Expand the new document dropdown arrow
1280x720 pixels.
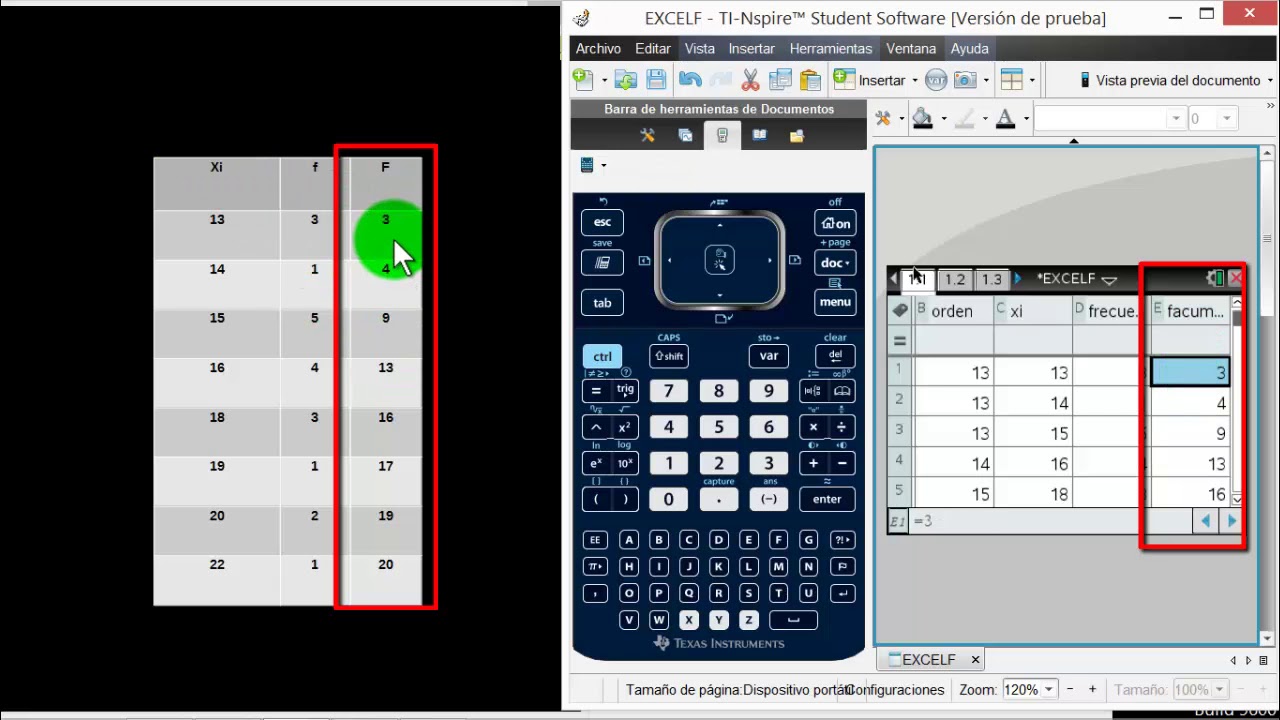pos(603,81)
